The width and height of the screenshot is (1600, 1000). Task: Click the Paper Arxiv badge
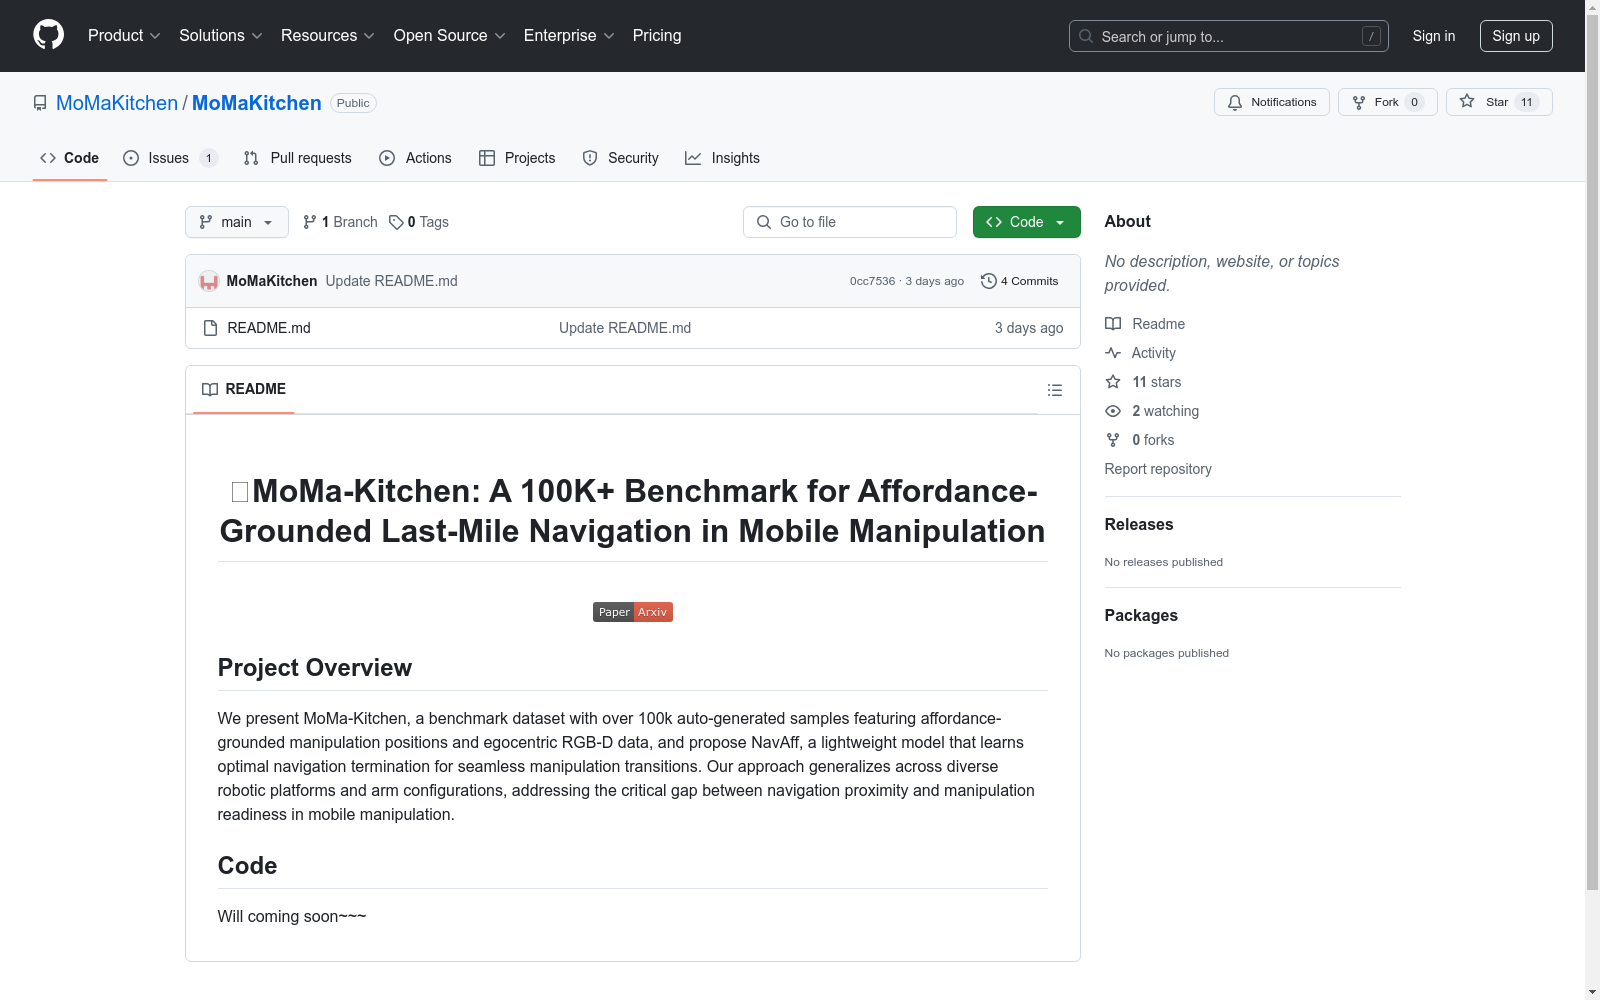633,612
